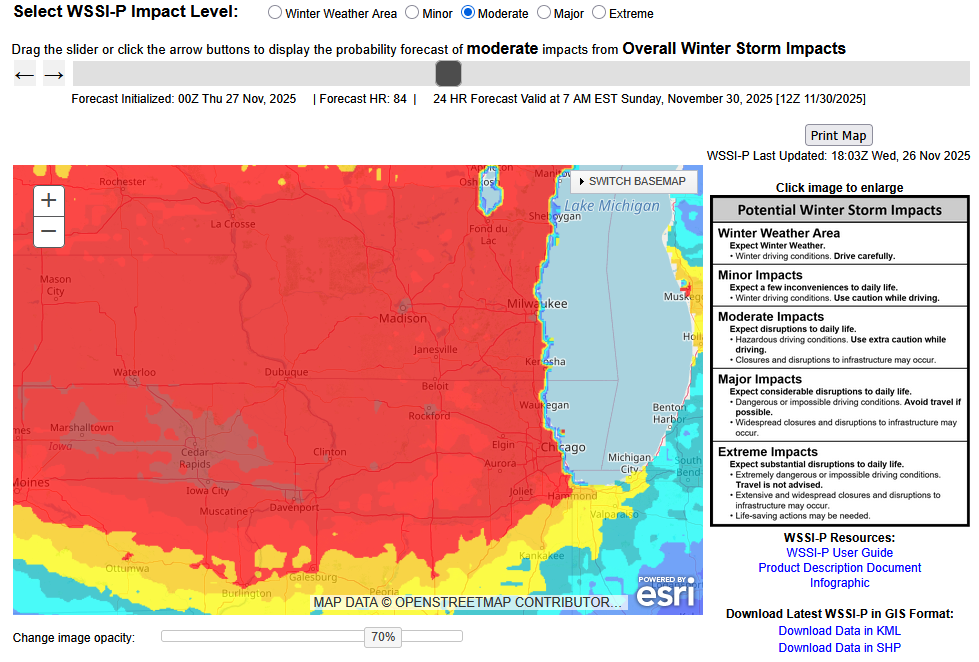The image size is (979, 662).
Task: Click the Esri logo on map
Action: [x=665, y=593]
